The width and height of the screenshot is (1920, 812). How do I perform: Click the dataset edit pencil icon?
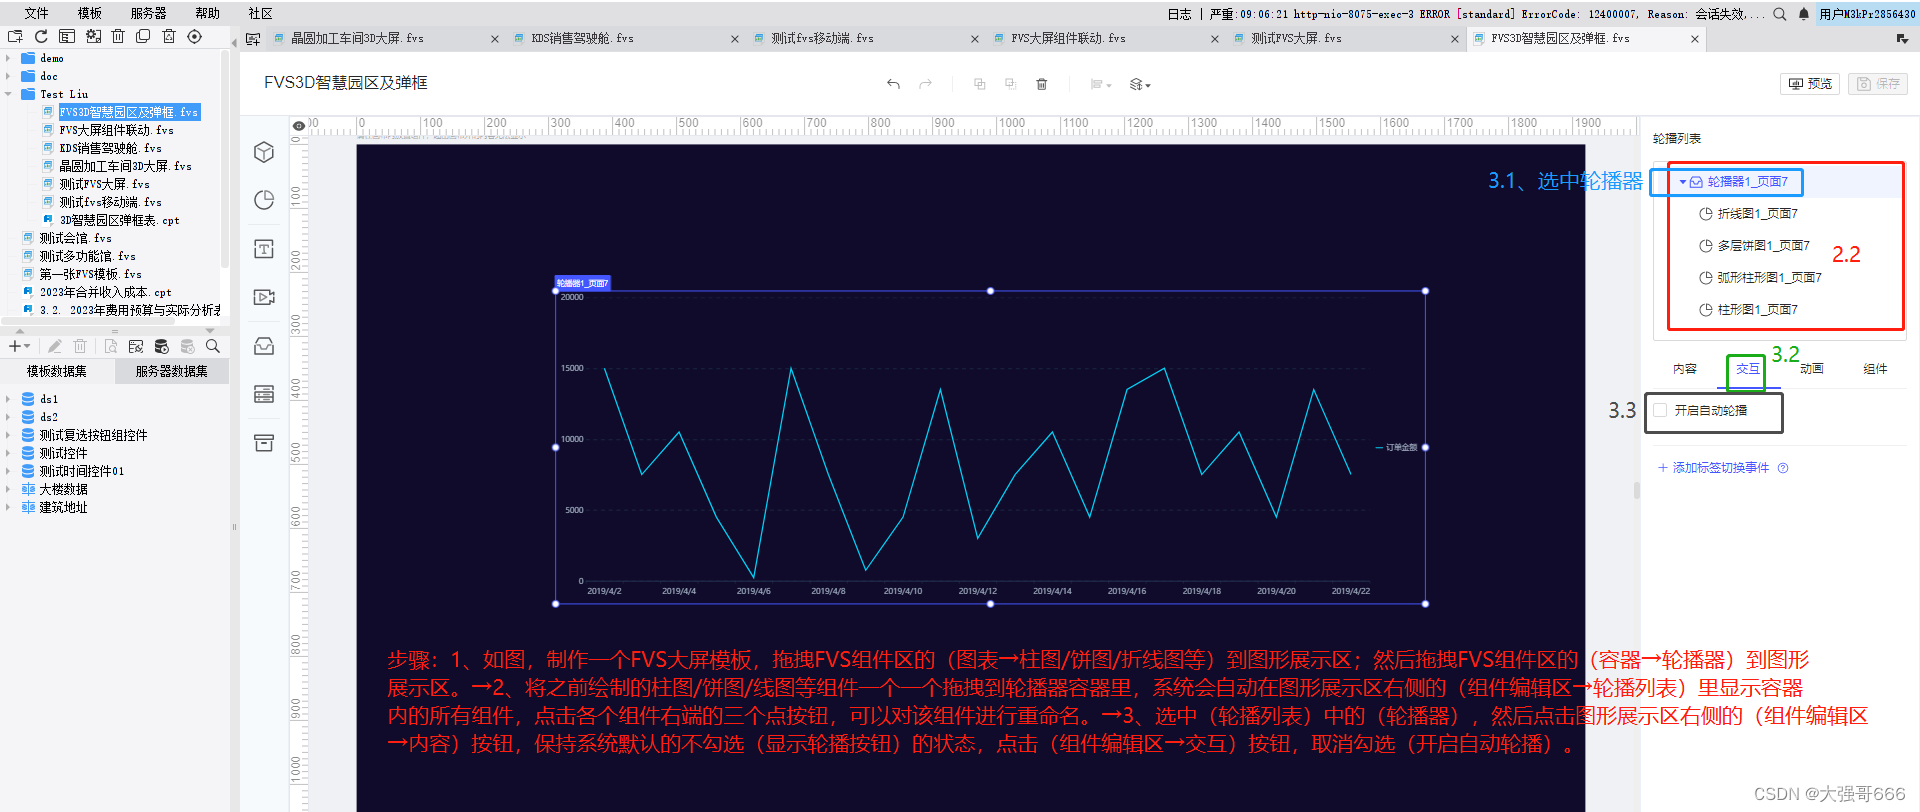point(55,346)
